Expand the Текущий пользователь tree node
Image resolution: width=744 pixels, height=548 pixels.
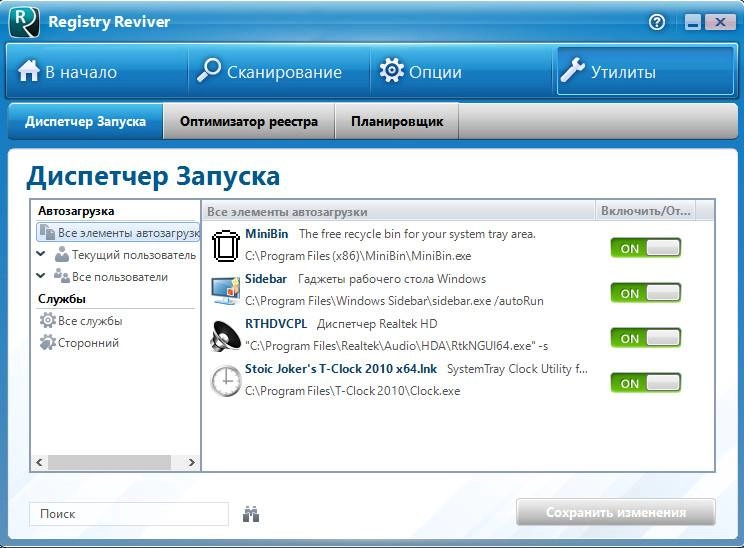pos(41,254)
